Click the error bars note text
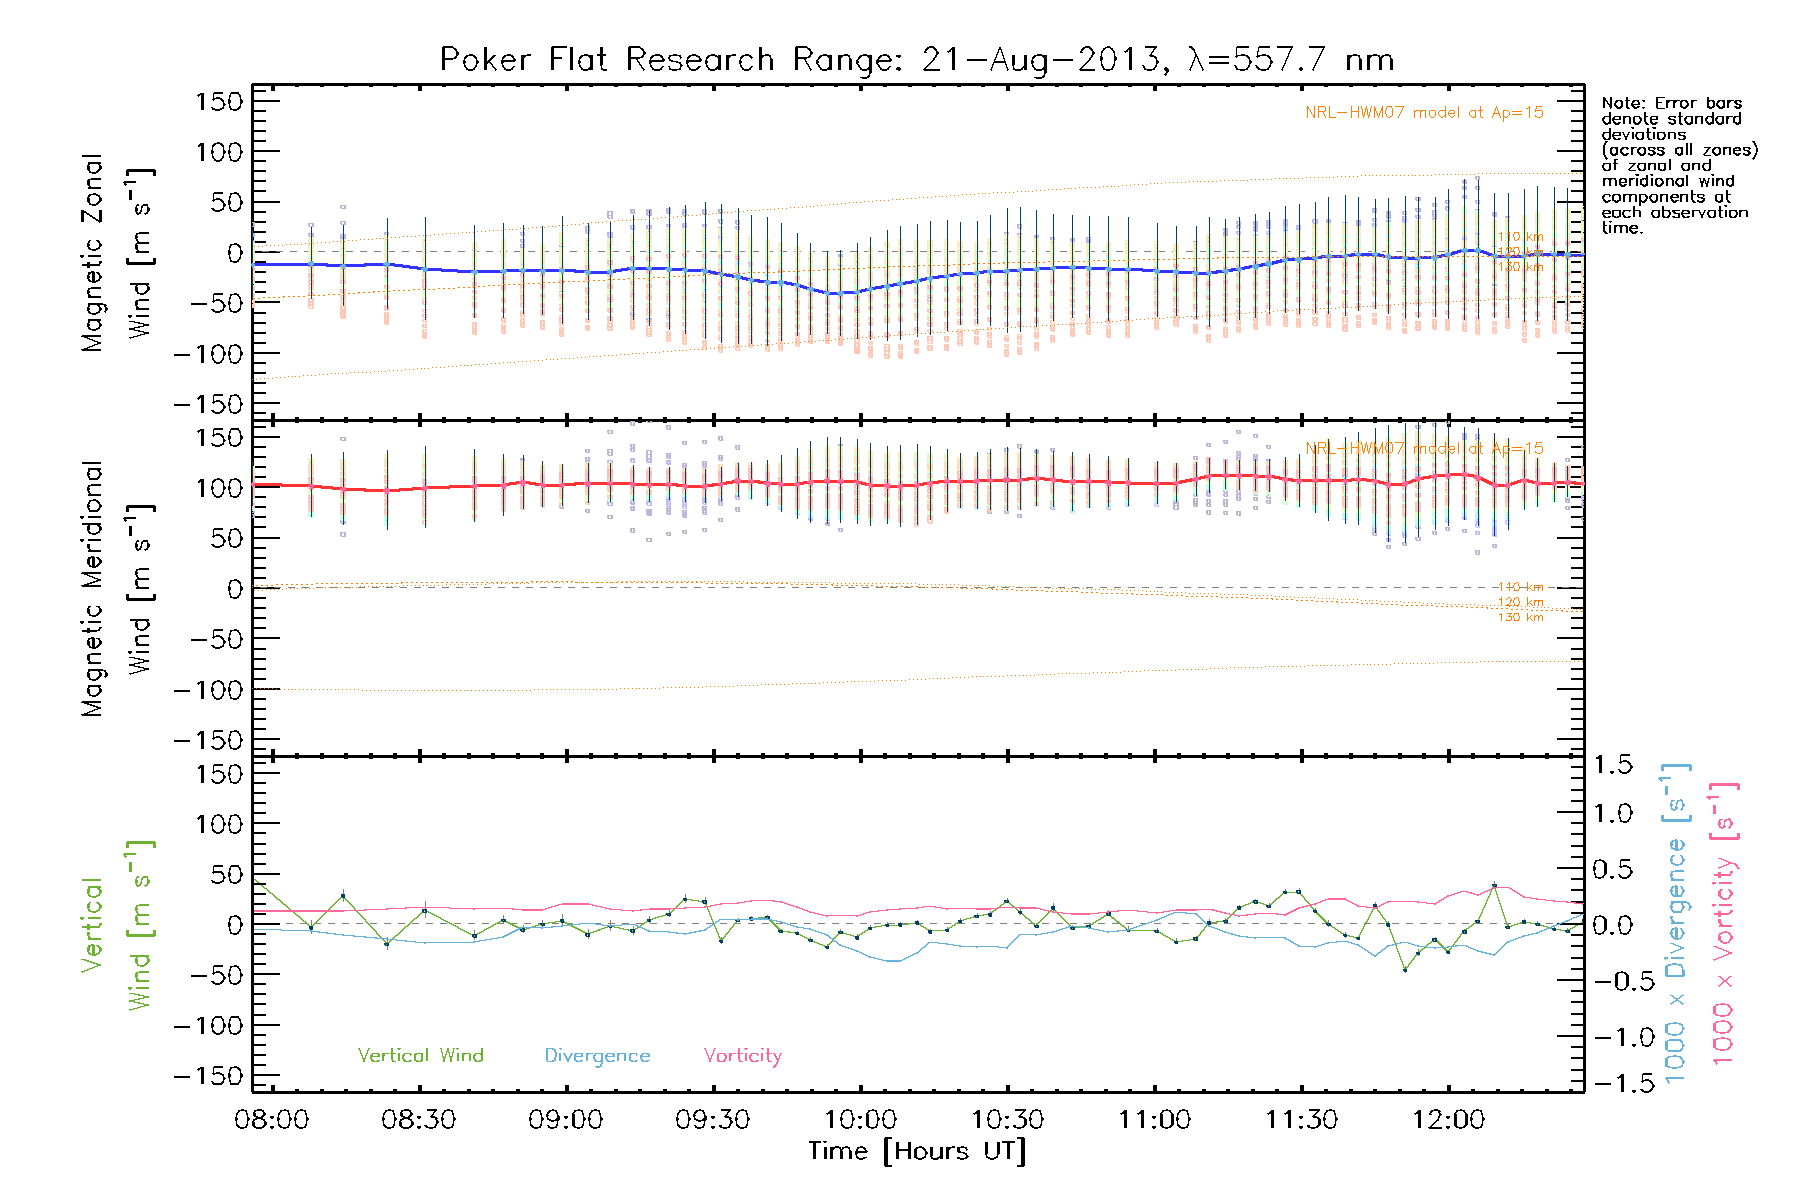The image size is (1800, 1200). click(x=1678, y=165)
